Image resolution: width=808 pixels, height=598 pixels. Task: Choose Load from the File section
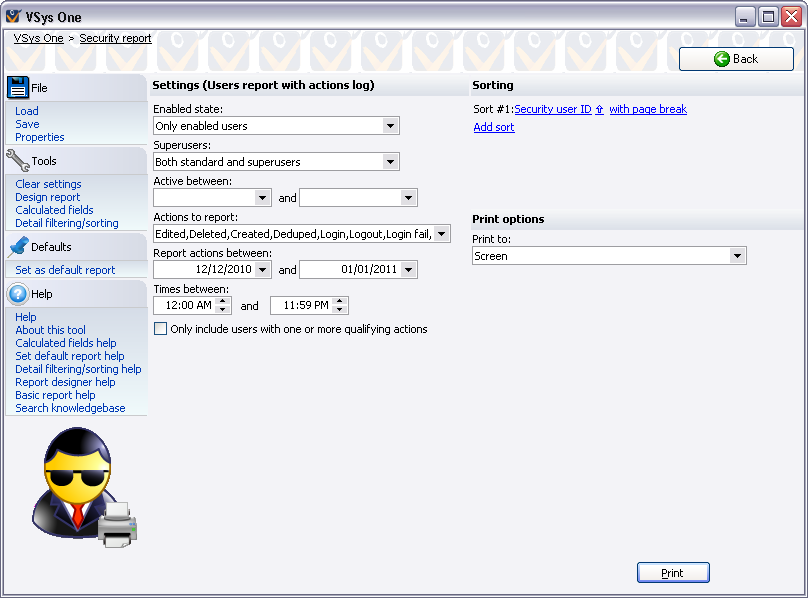click(x=27, y=111)
